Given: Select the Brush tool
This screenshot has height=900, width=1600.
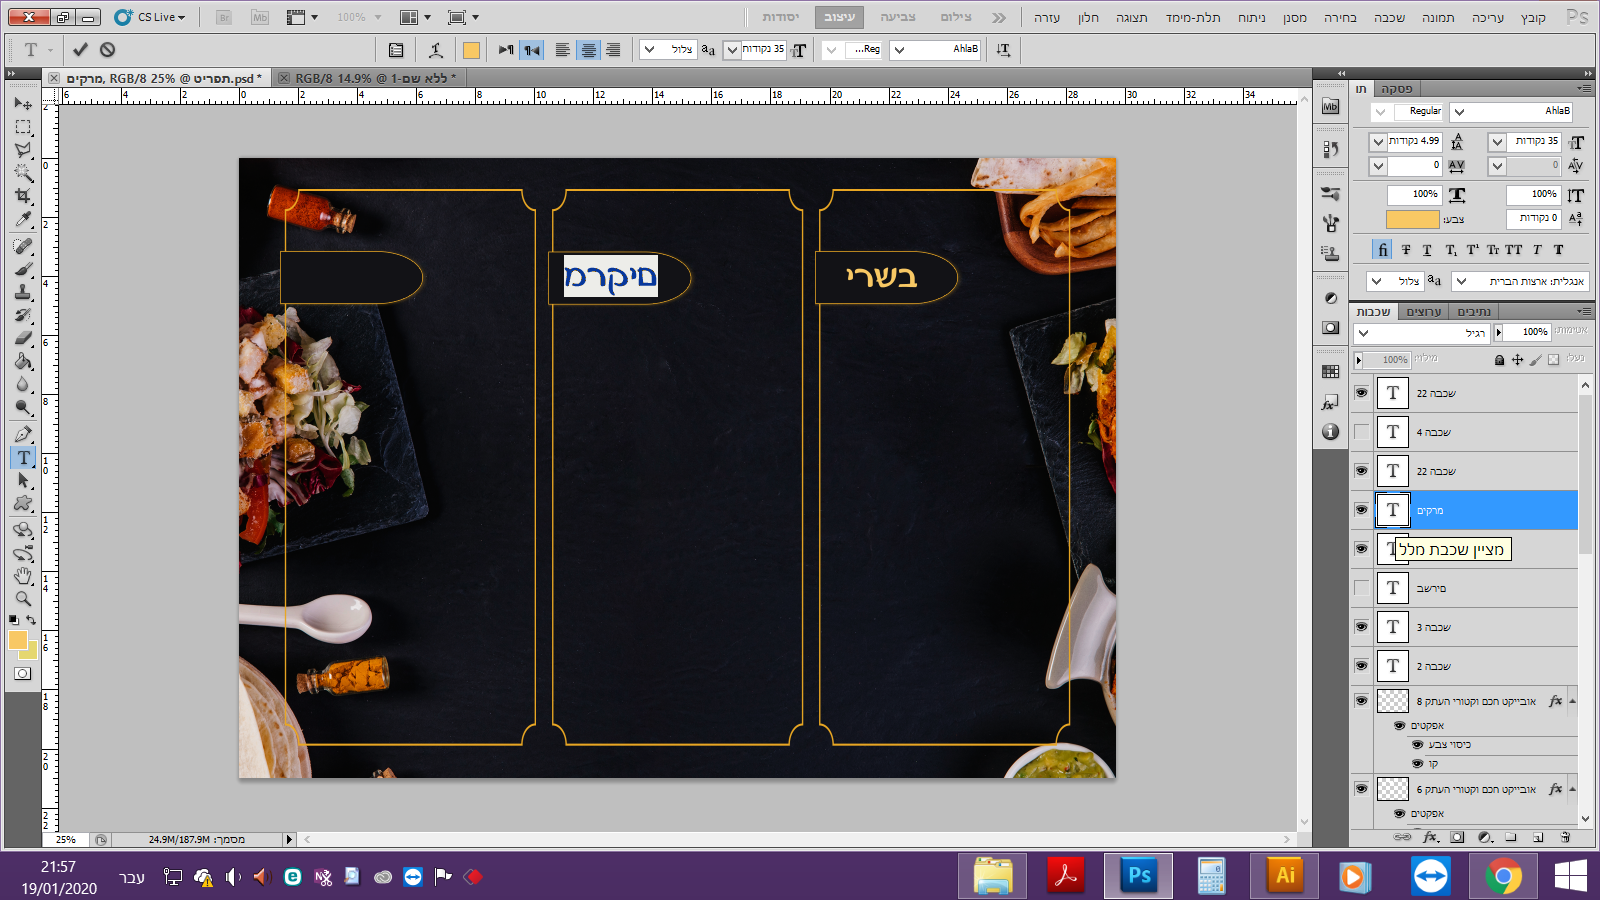Looking at the screenshot, I should pos(23,269).
